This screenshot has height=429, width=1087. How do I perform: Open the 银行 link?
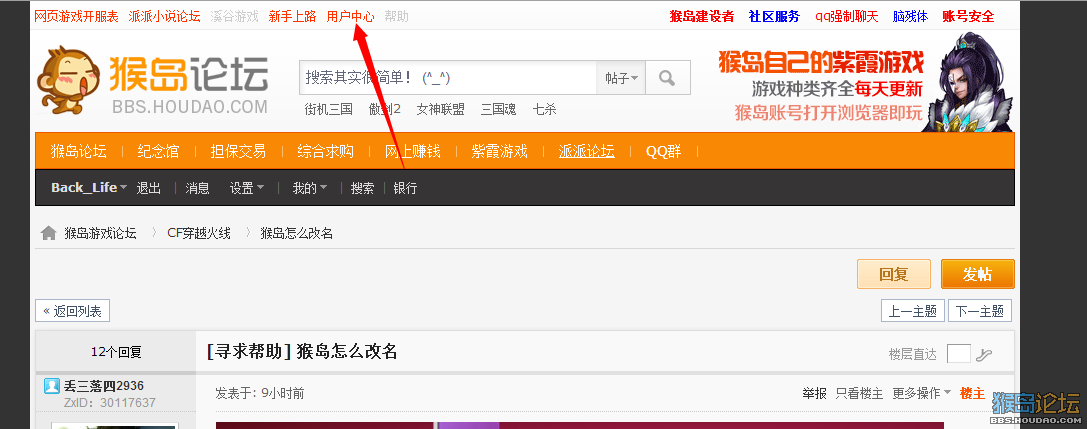(x=405, y=188)
